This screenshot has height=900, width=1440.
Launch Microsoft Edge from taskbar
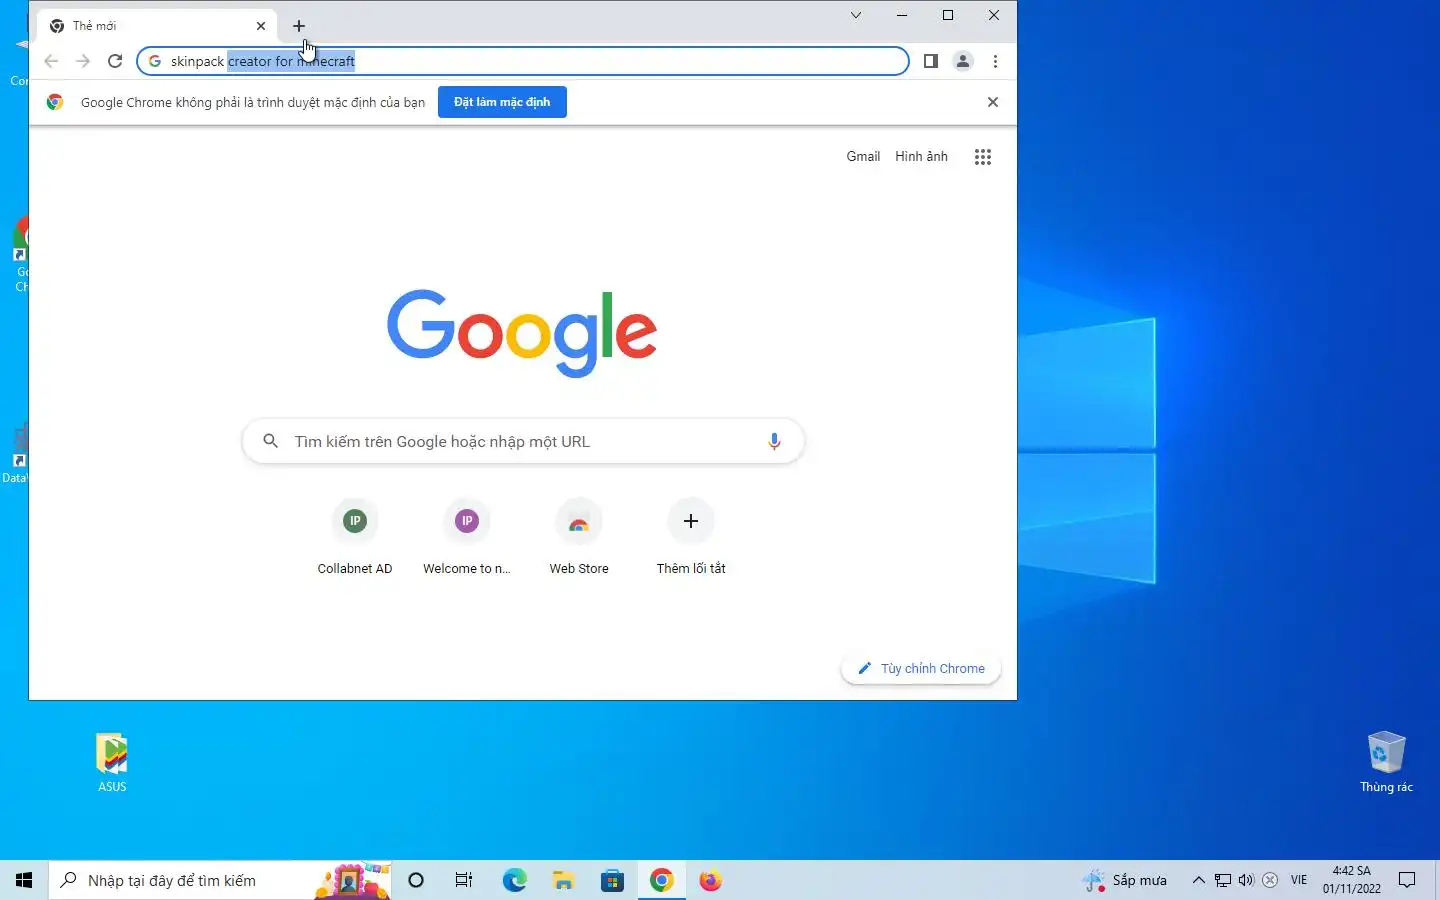[514, 880]
